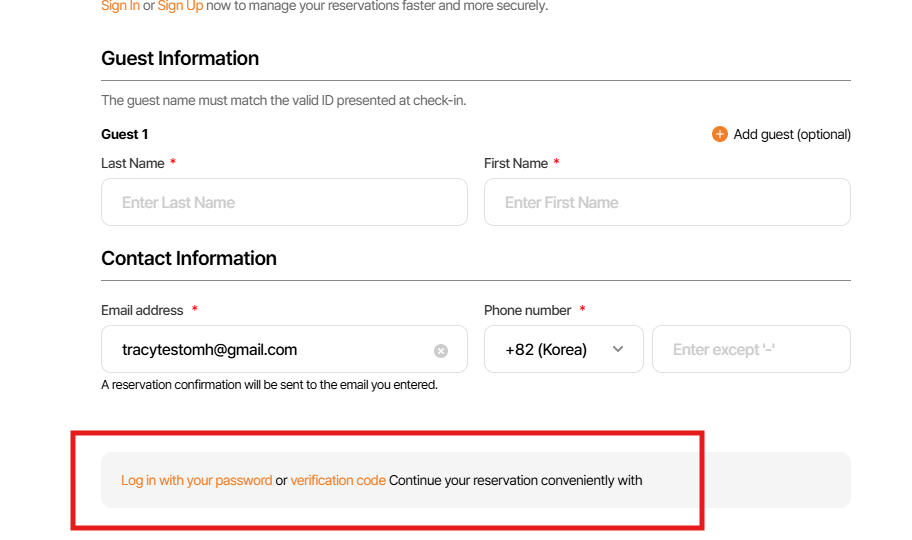Click the Email address field label
Viewport: 912px width, 540px height.
coord(142,310)
